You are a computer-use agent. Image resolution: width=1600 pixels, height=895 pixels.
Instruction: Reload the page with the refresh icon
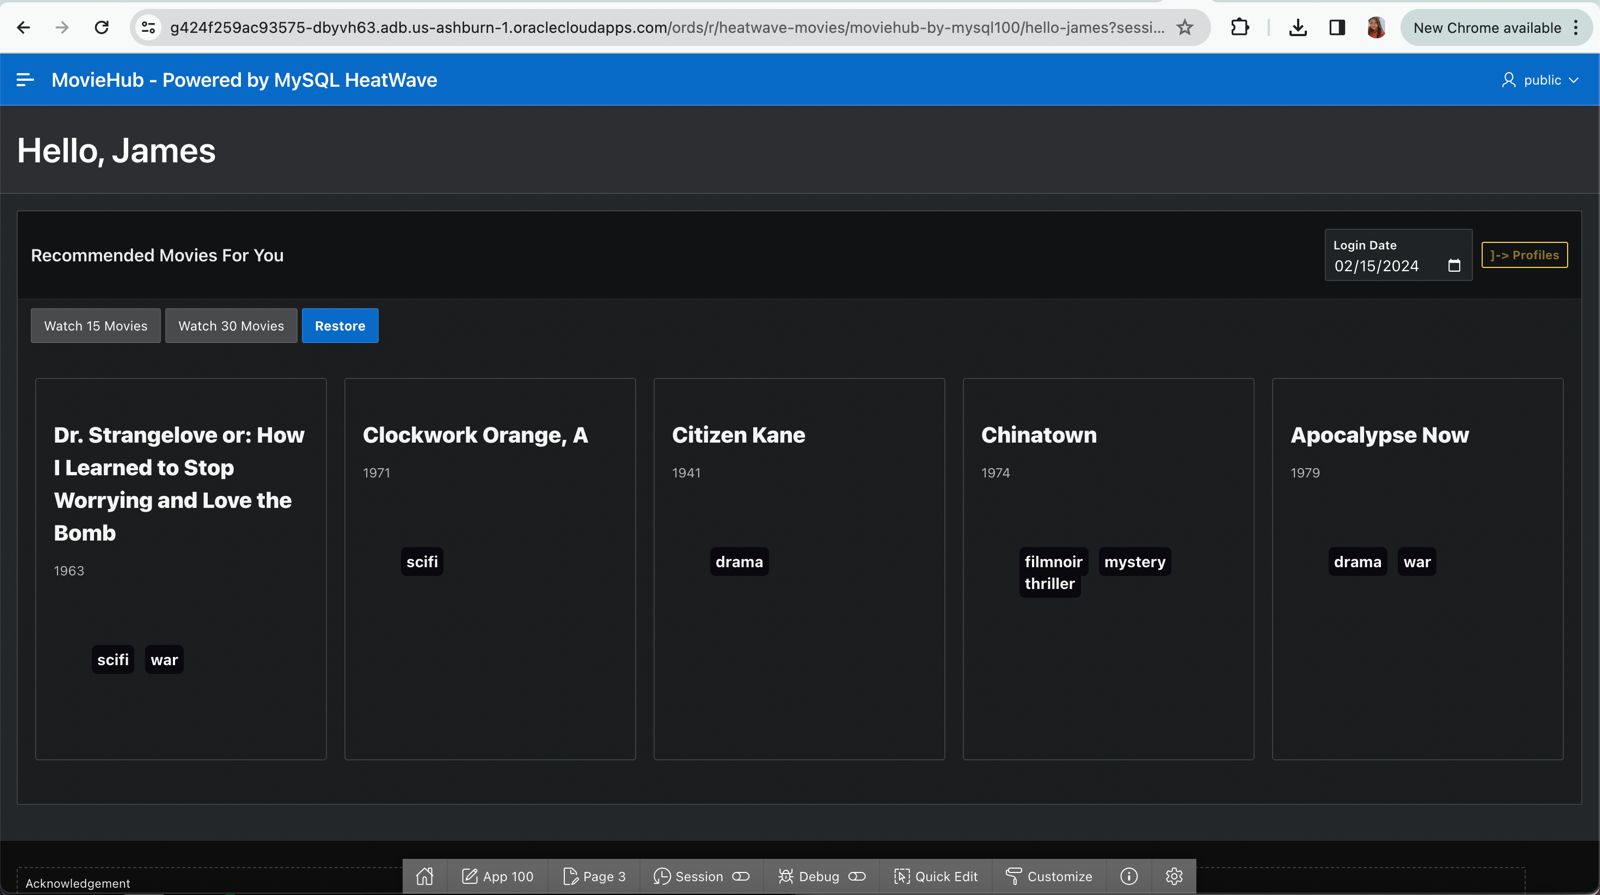point(101,27)
